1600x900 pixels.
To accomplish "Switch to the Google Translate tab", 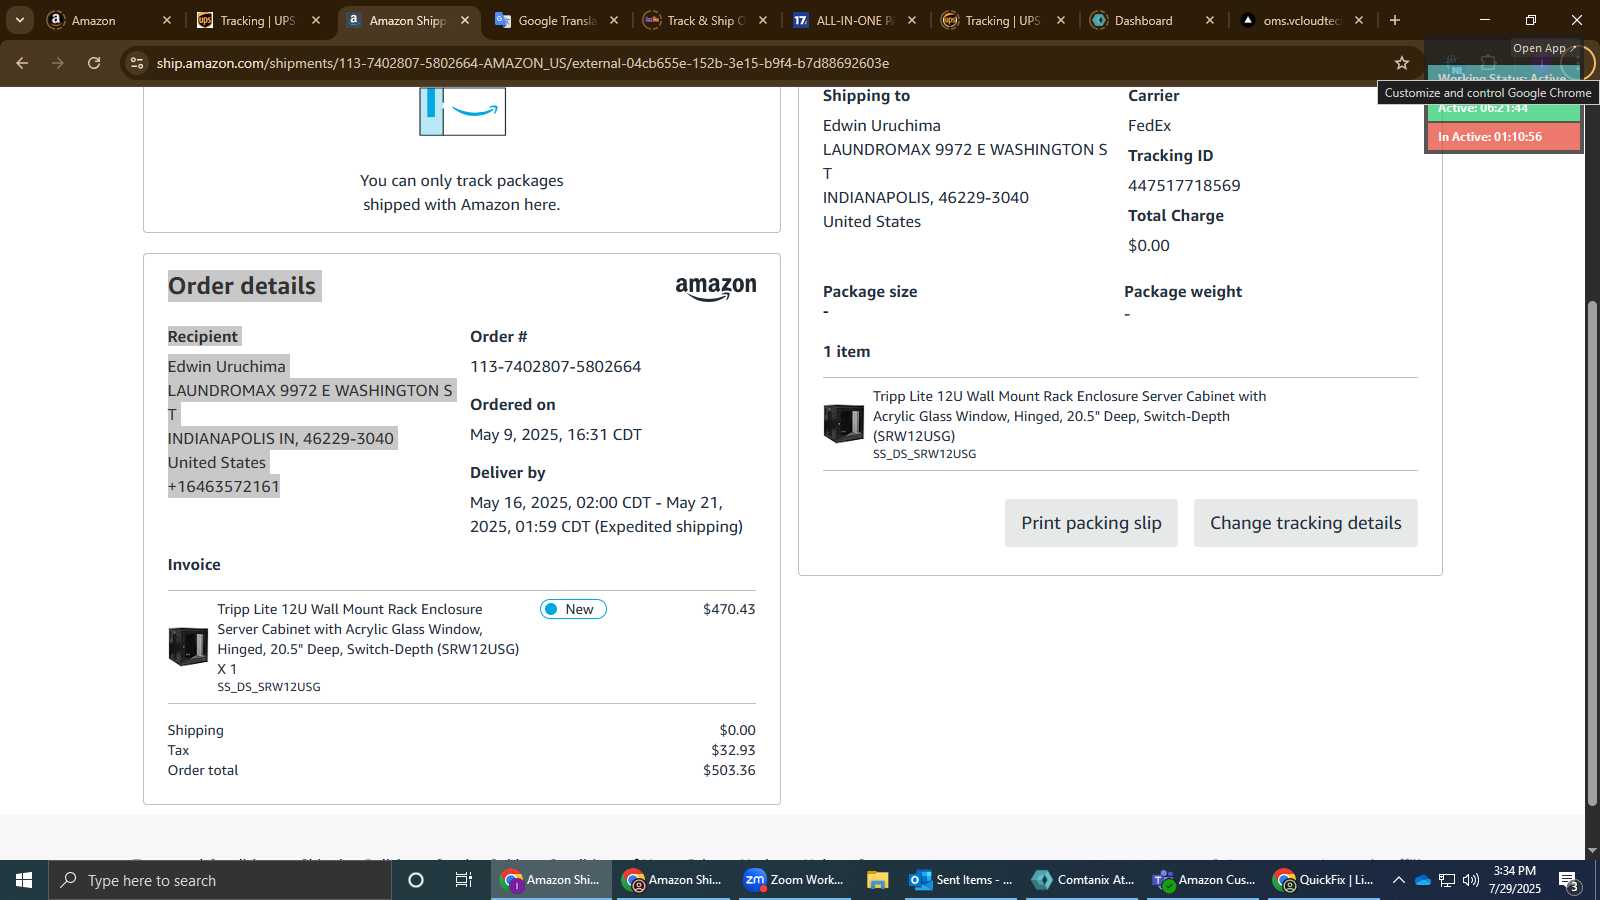I will pyautogui.click(x=556, y=20).
